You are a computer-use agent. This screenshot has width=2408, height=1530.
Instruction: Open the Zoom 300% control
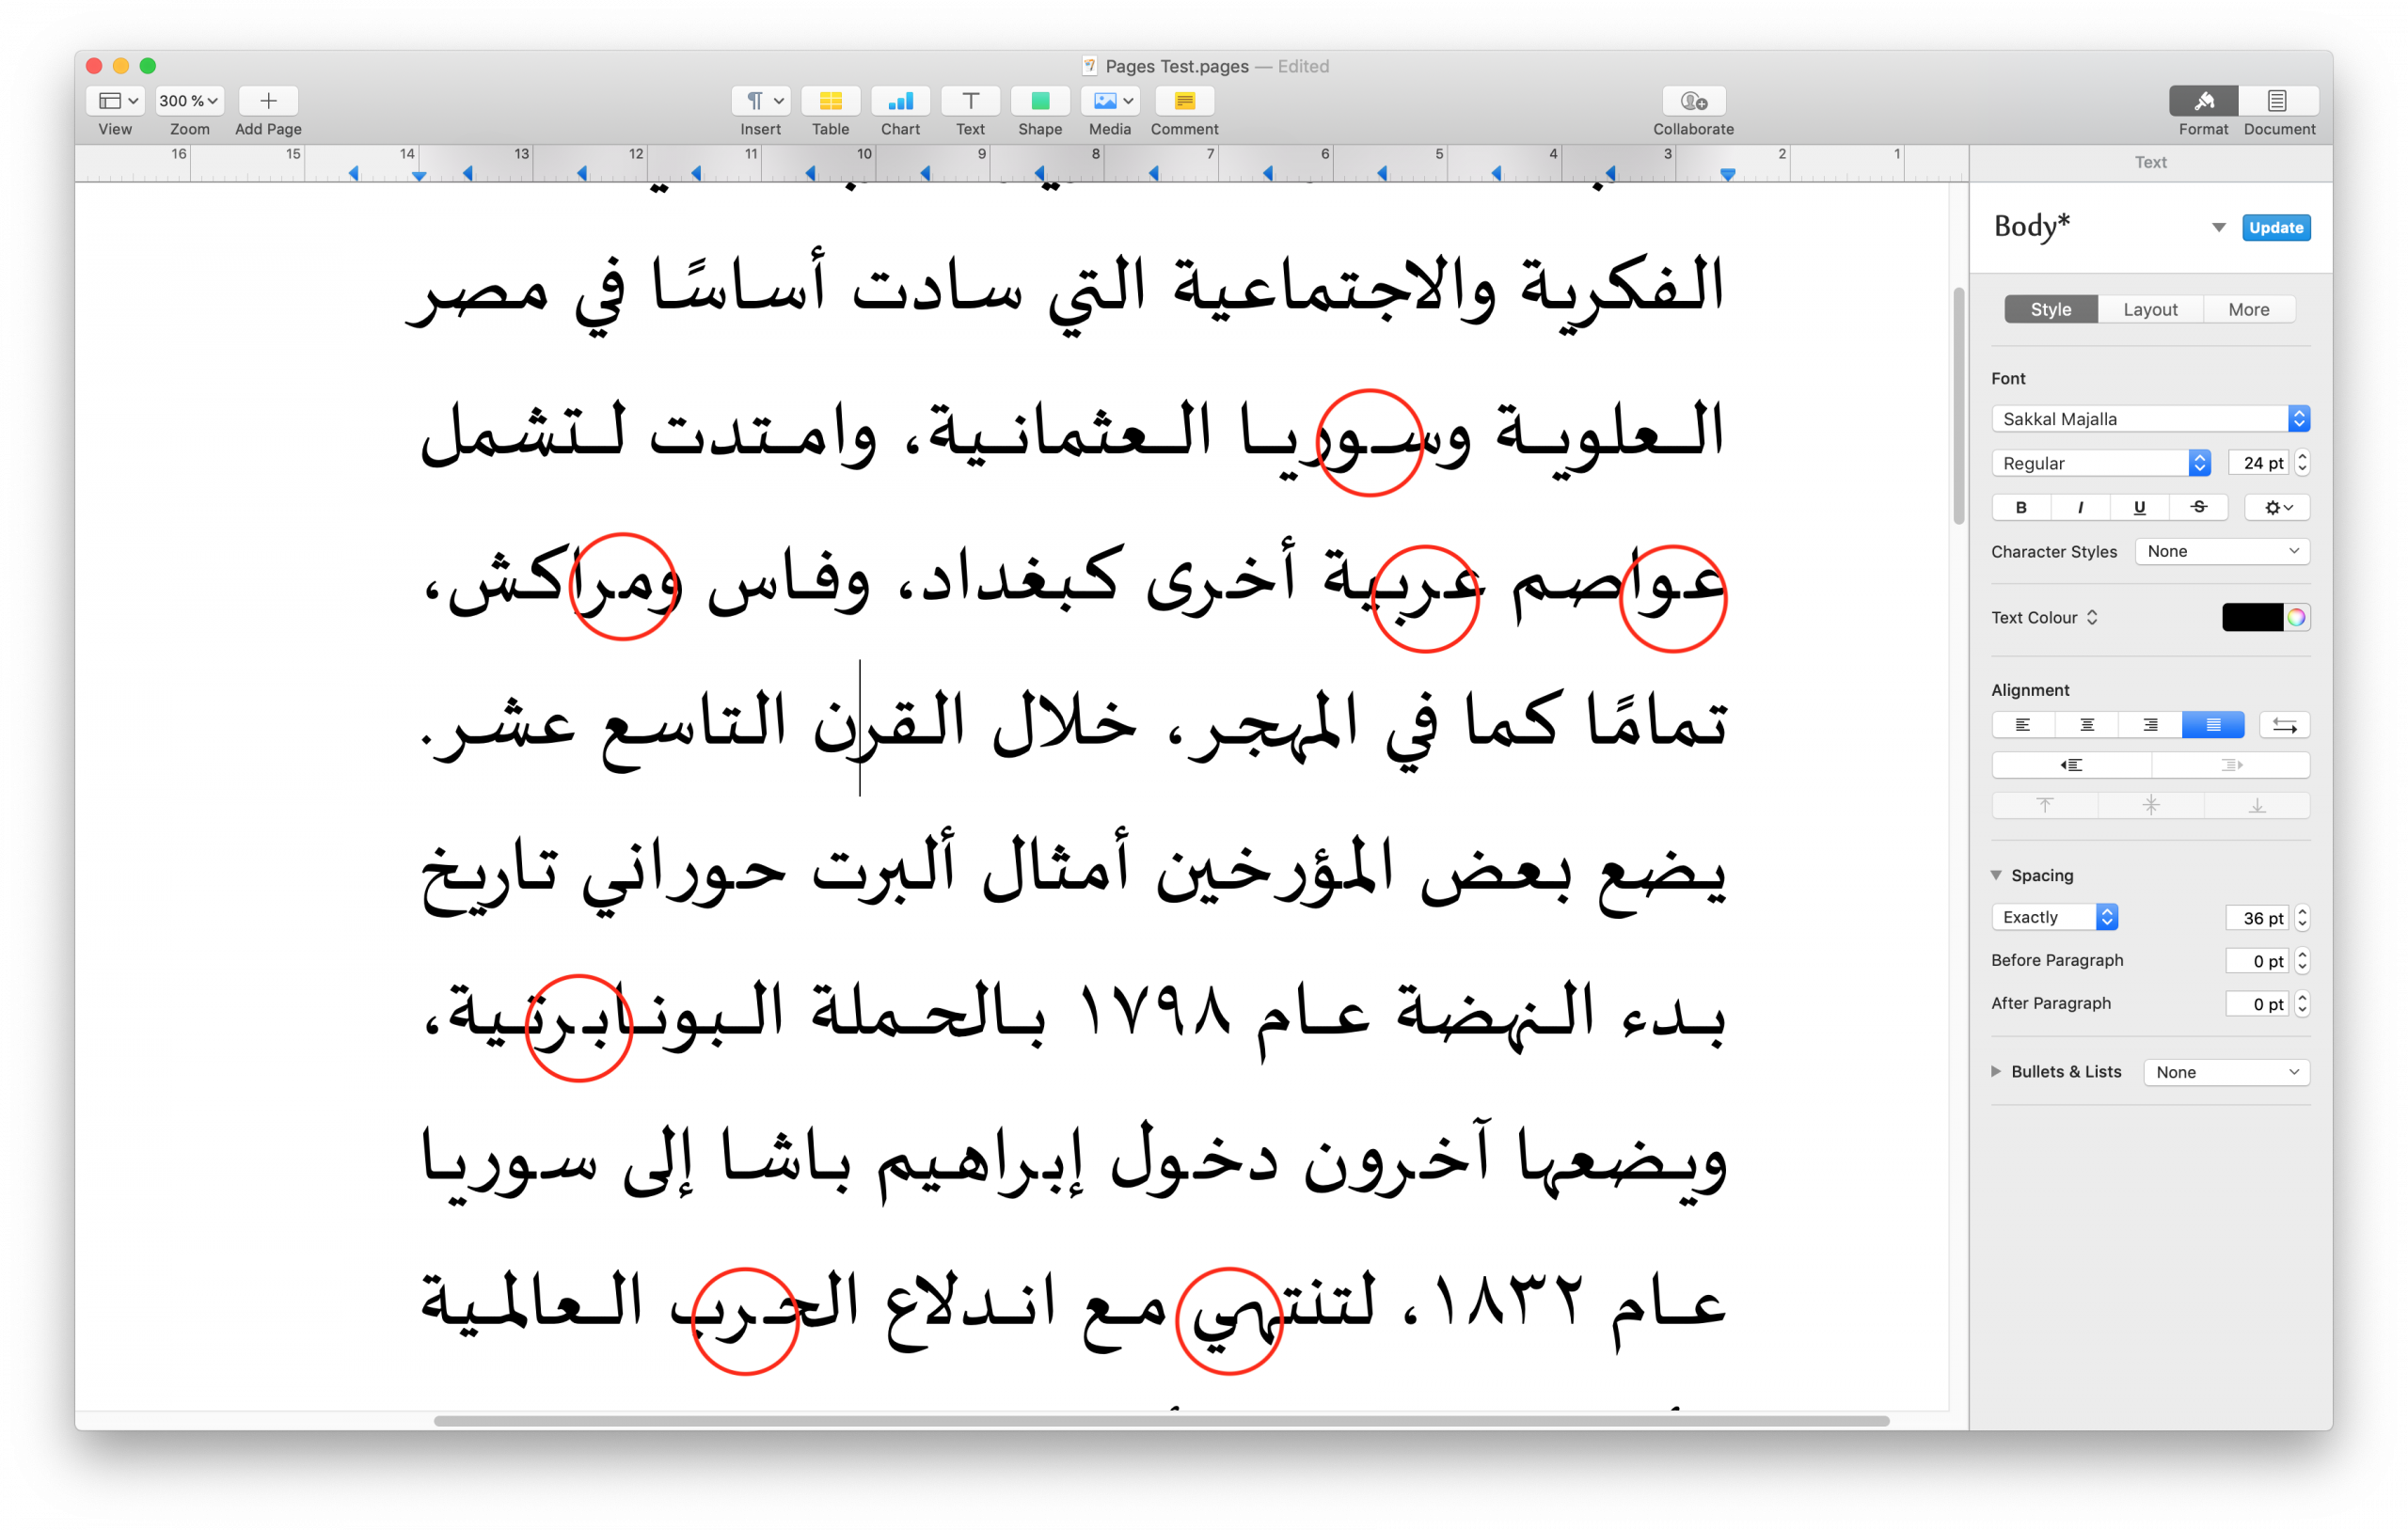[x=189, y=101]
